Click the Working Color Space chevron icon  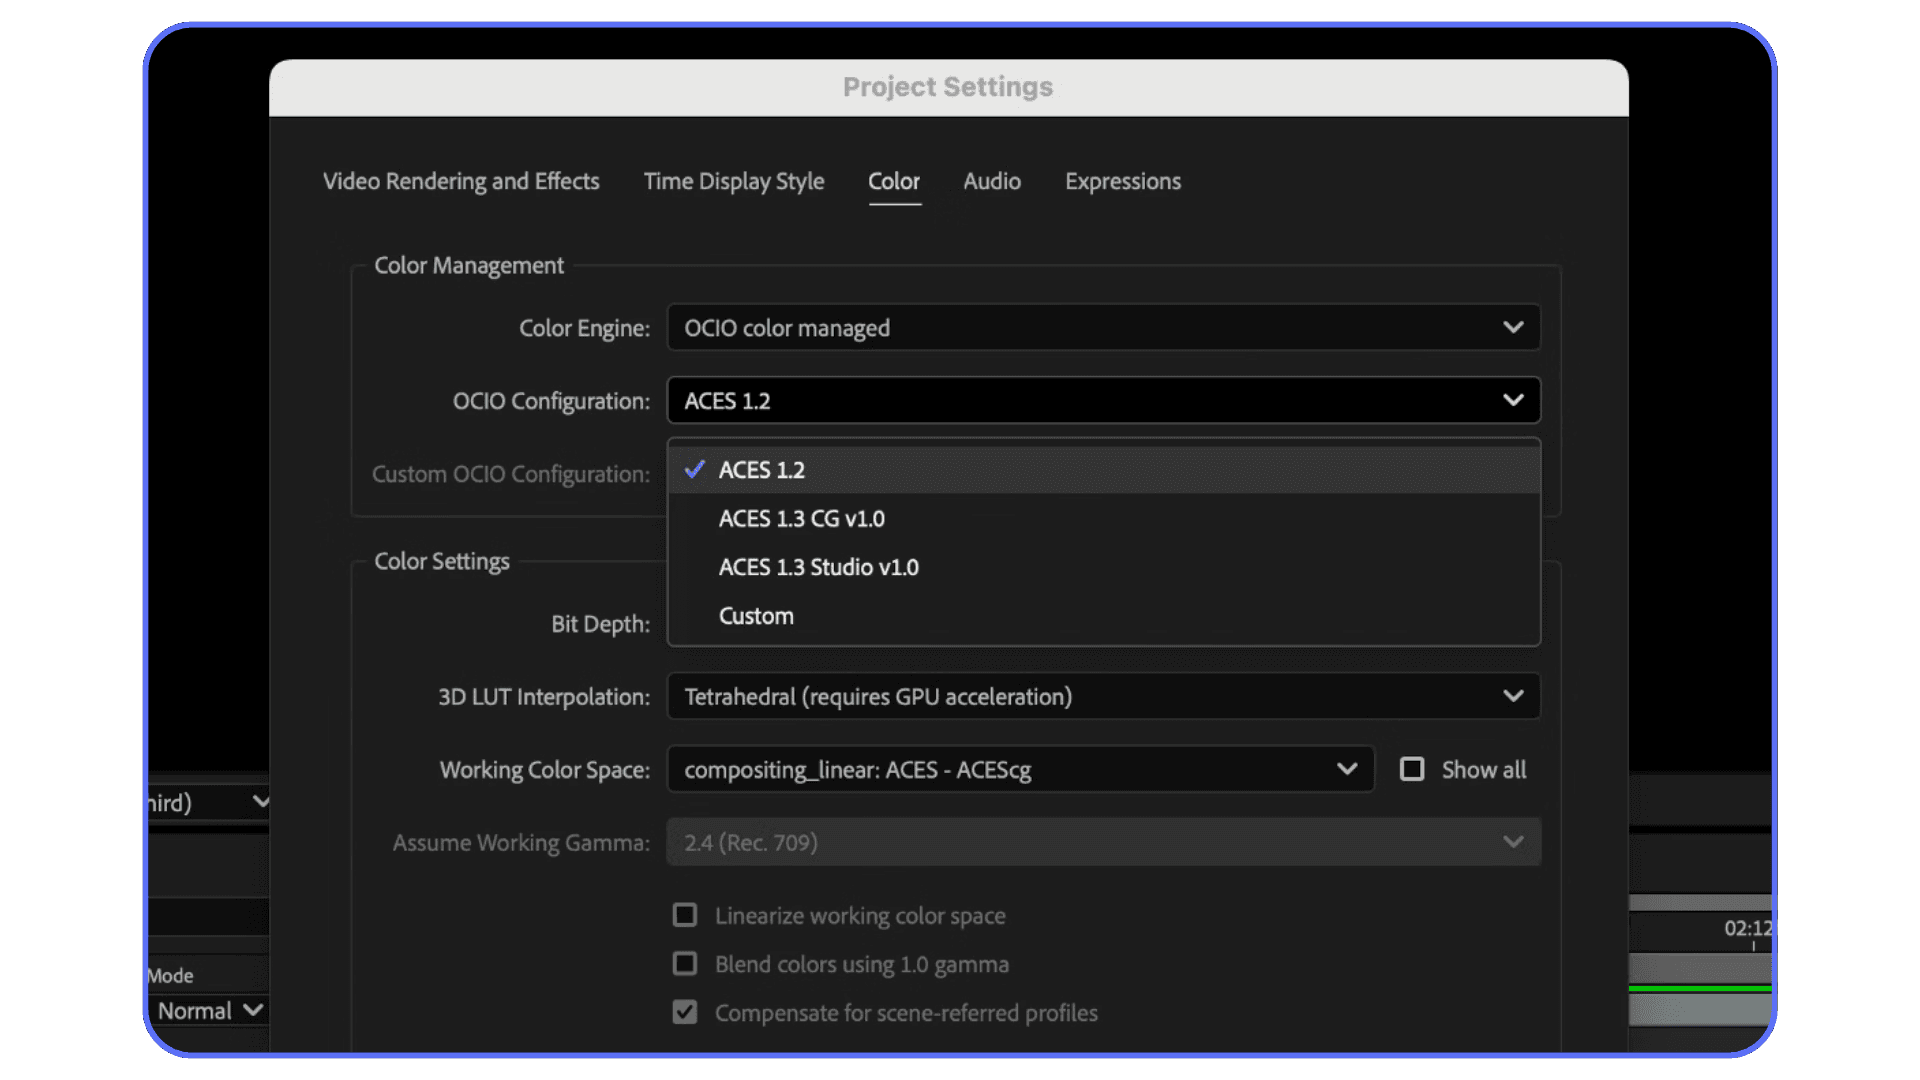tap(1347, 769)
